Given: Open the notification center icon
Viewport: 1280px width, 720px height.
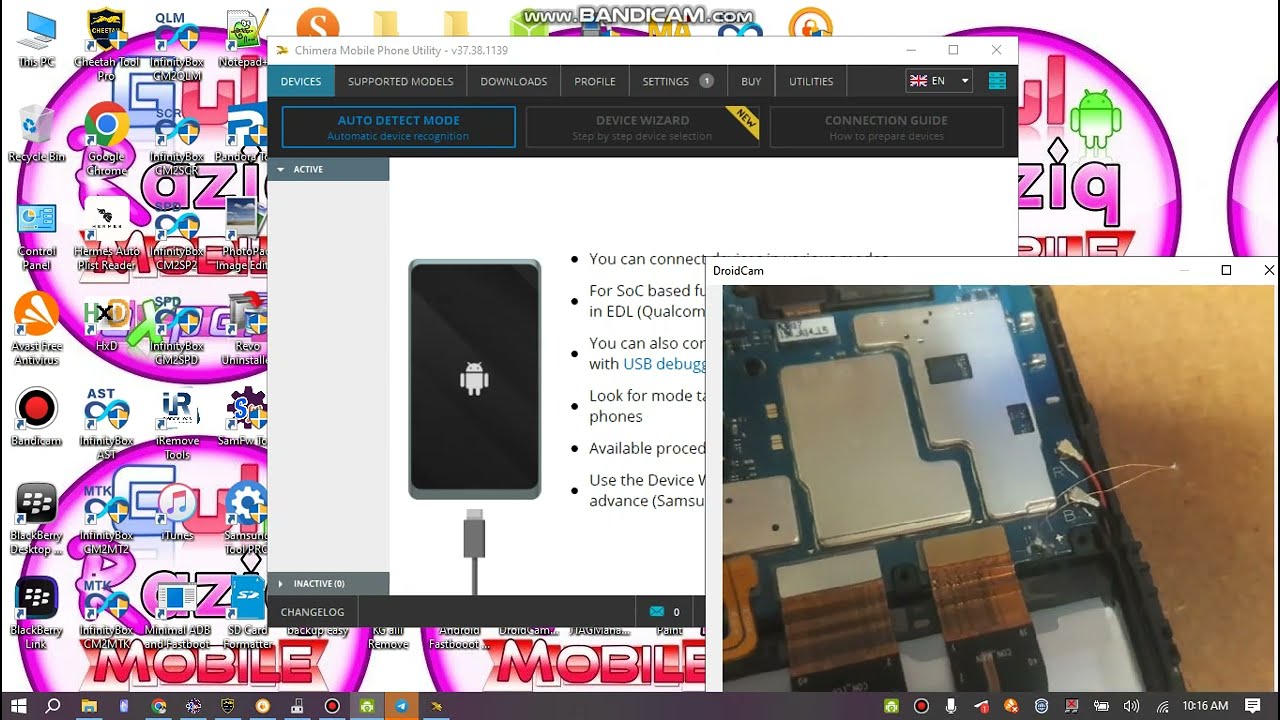Looking at the screenshot, I should 1253,706.
